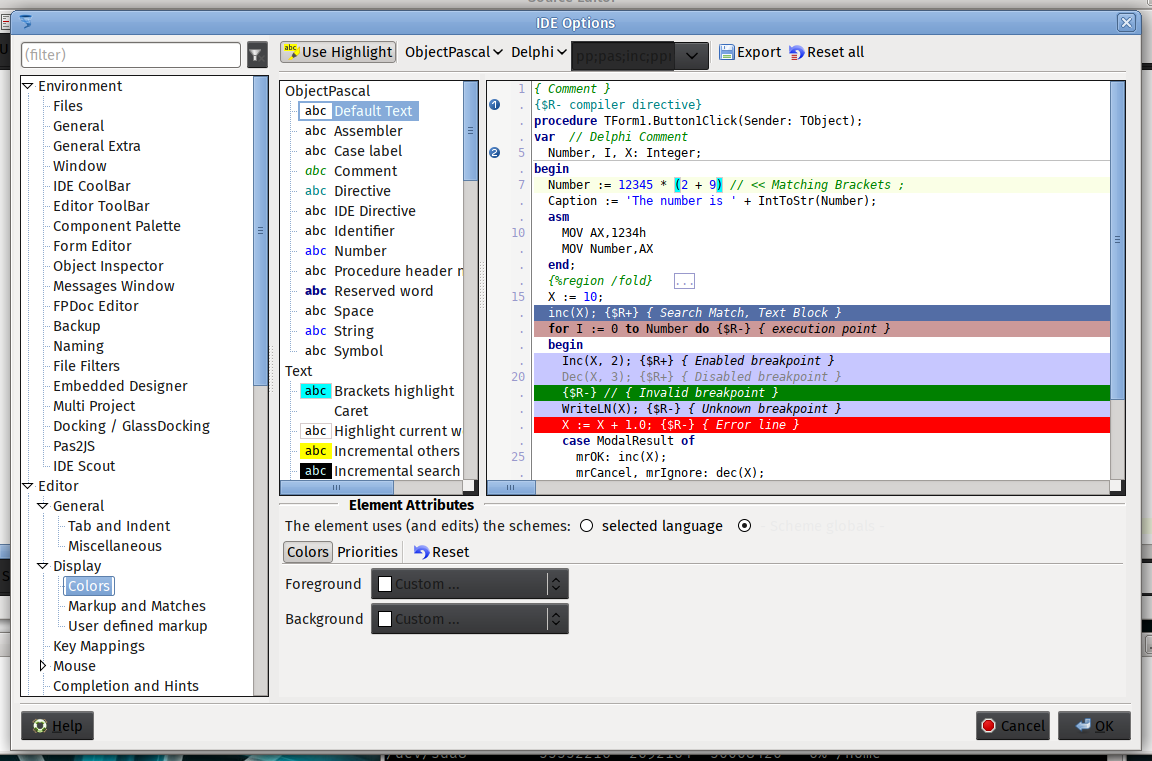Open the ObjectPascal language dropdown
The height and width of the screenshot is (761, 1152).
[453, 52]
